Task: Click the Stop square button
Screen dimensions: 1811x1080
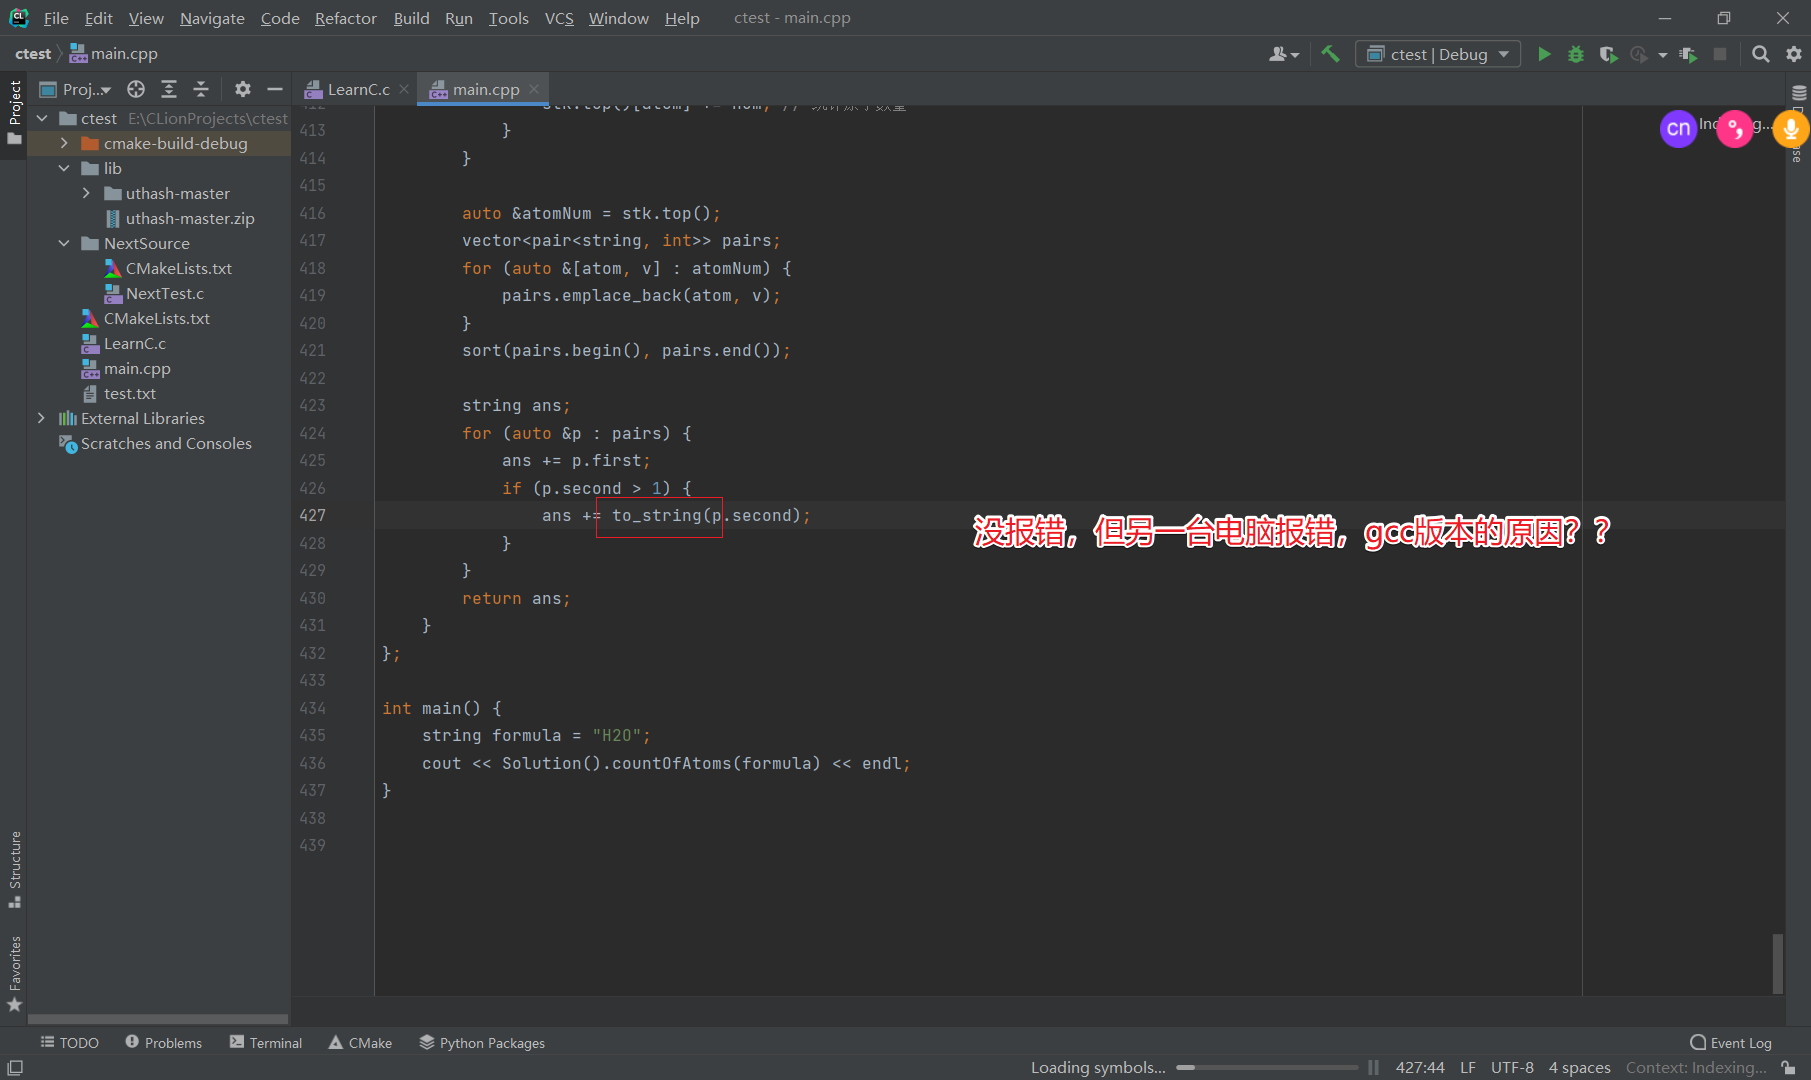Action: [x=1720, y=54]
